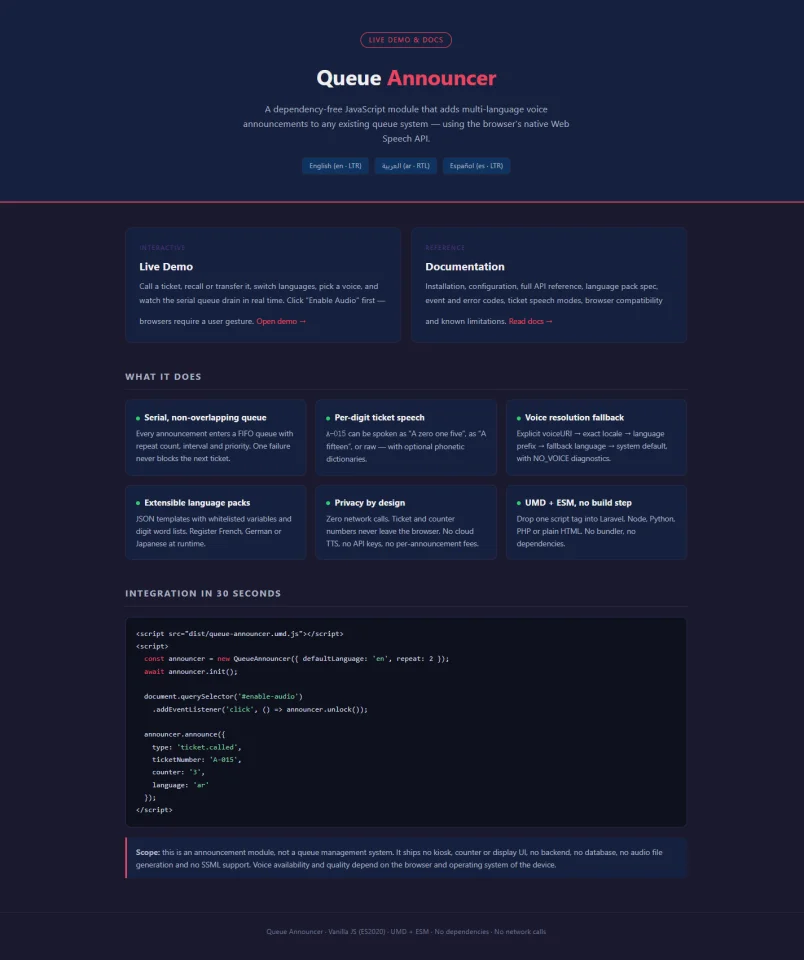Click the await announcer.init() code line
This screenshot has height=960, width=804.
click(x=190, y=672)
